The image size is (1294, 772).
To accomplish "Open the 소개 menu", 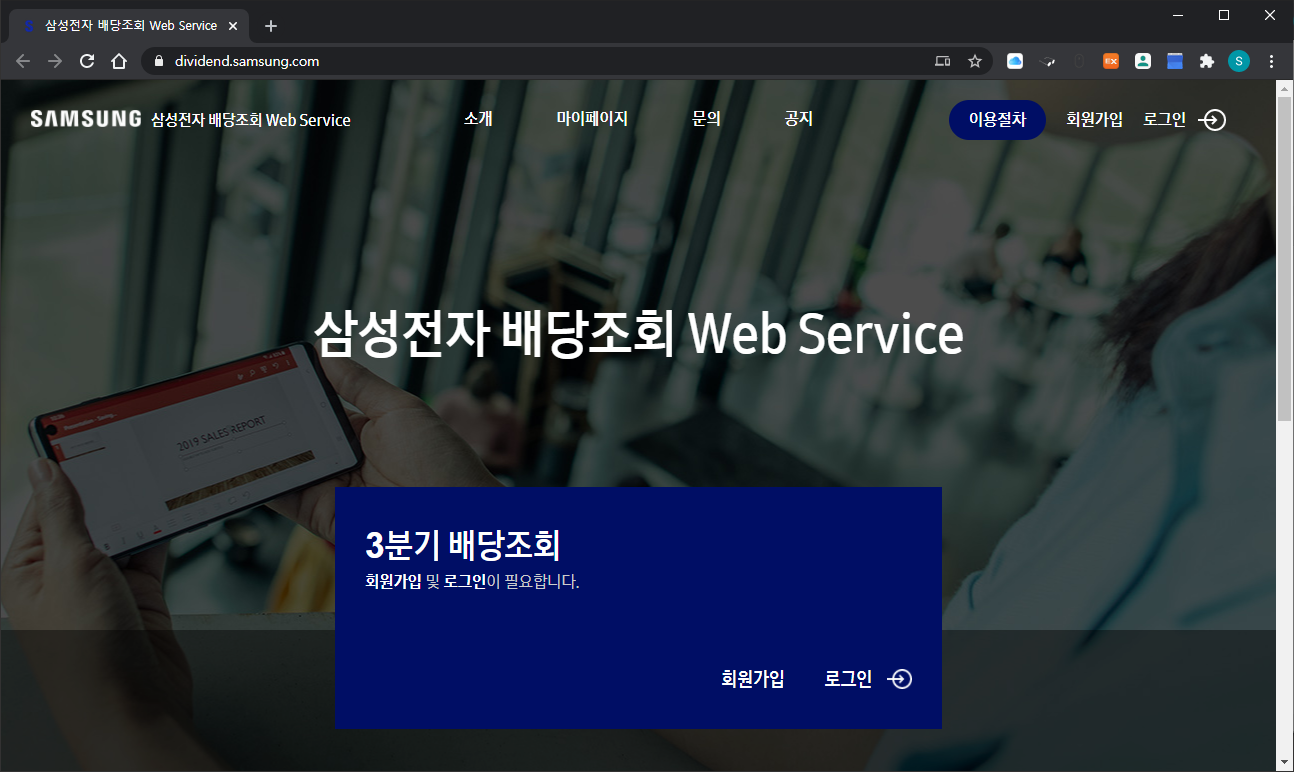I will click(478, 119).
